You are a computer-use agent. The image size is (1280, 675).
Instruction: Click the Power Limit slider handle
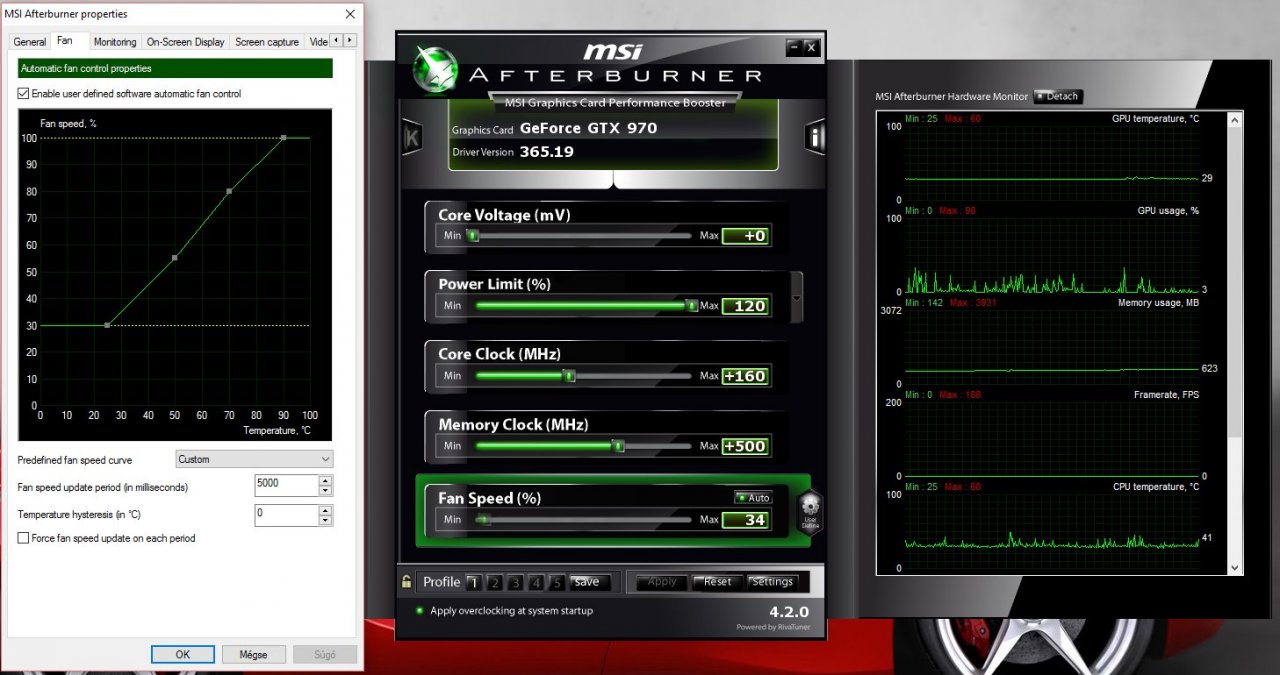pyautogui.click(x=691, y=305)
